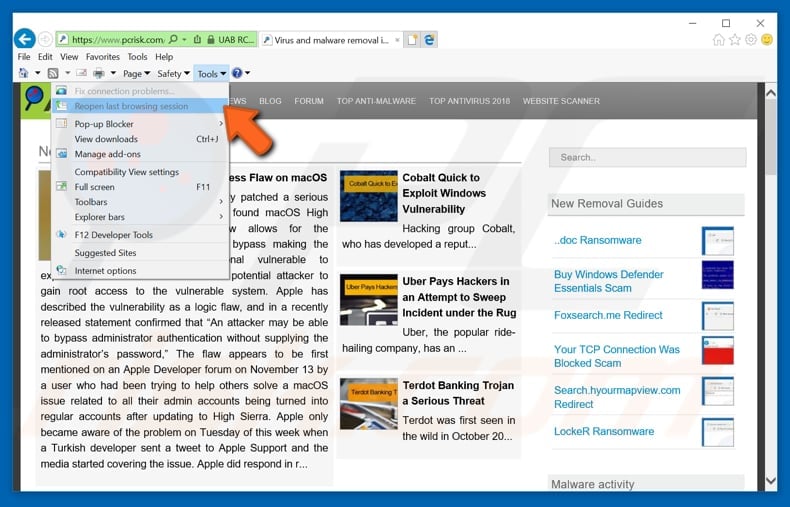Open the Tools menu in menu bar
This screenshot has width=790, height=507.
click(137, 56)
